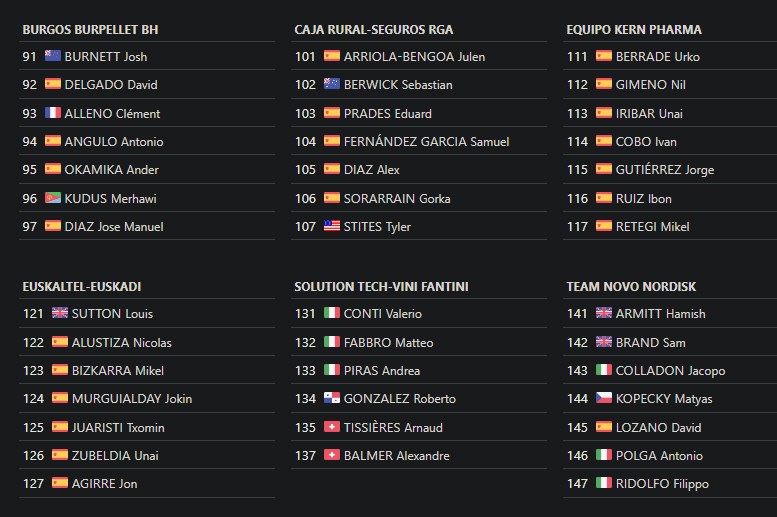
Task: Select rider BALMER Alexandre
Action: pos(396,456)
